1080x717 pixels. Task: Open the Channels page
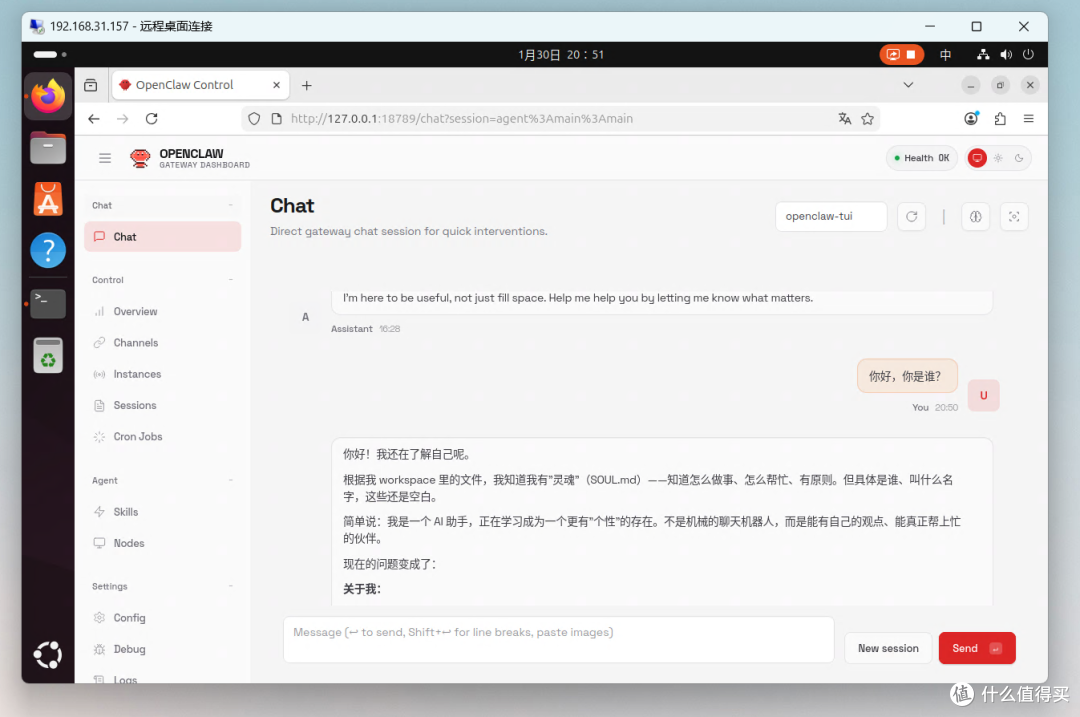[163, 342]
